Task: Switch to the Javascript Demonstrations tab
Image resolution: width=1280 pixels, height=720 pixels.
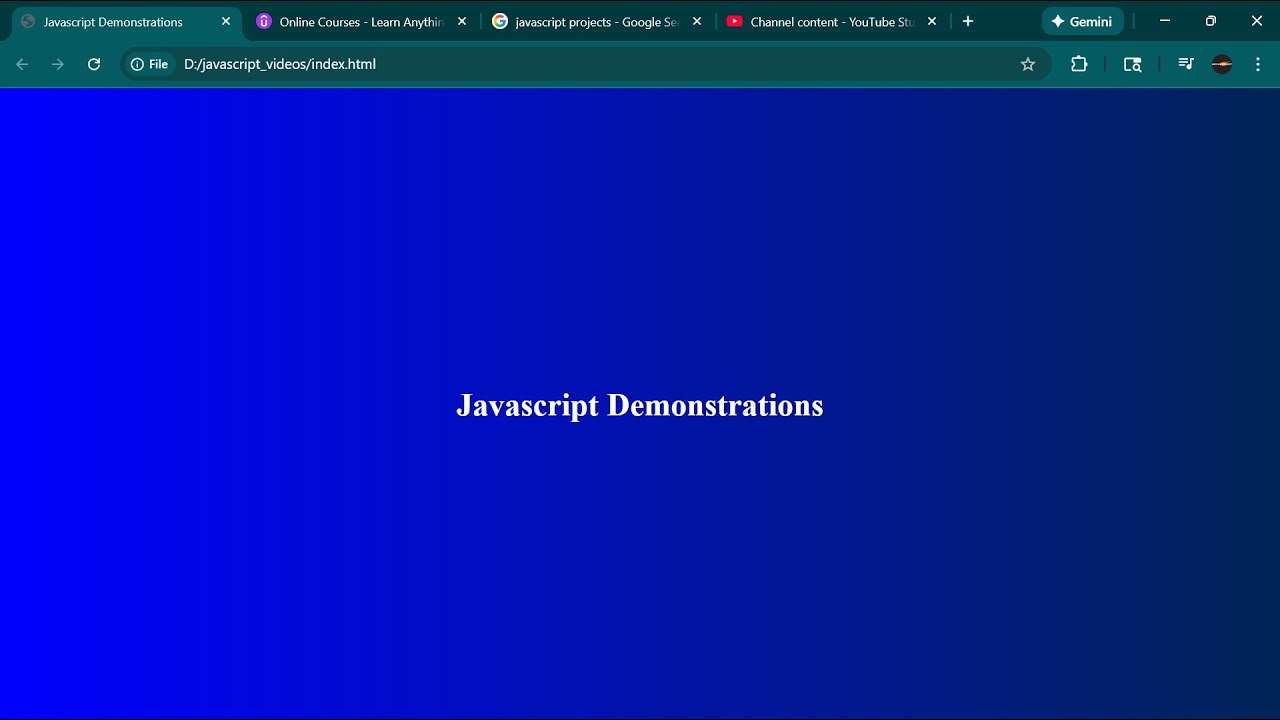Action: coord(125,21)
